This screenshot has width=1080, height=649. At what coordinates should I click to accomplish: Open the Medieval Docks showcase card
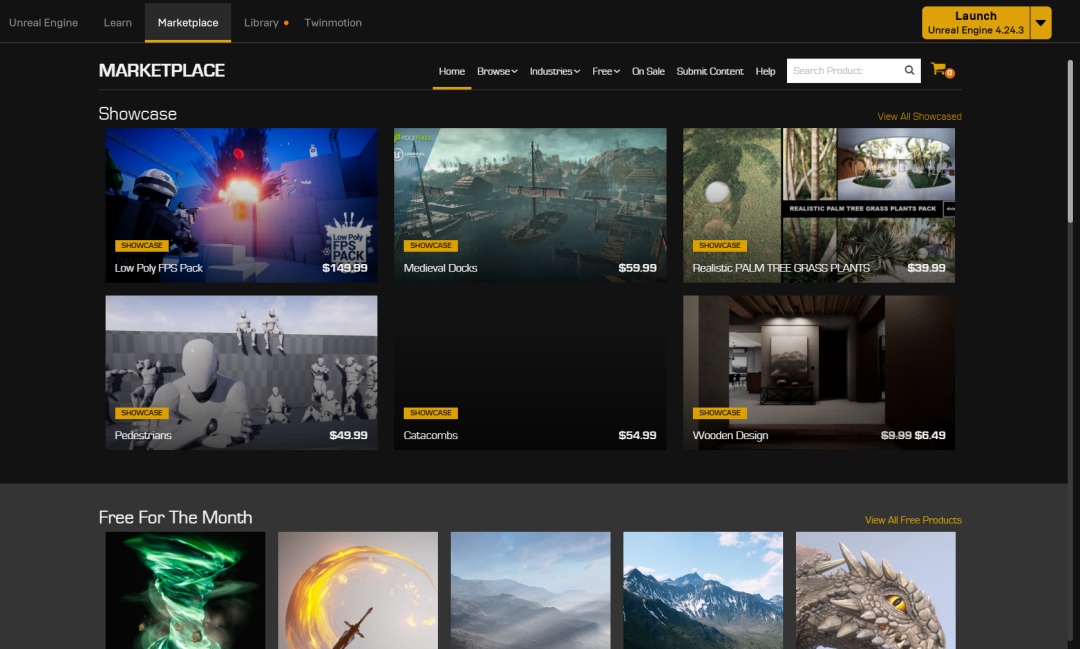[x=530, y=205]
